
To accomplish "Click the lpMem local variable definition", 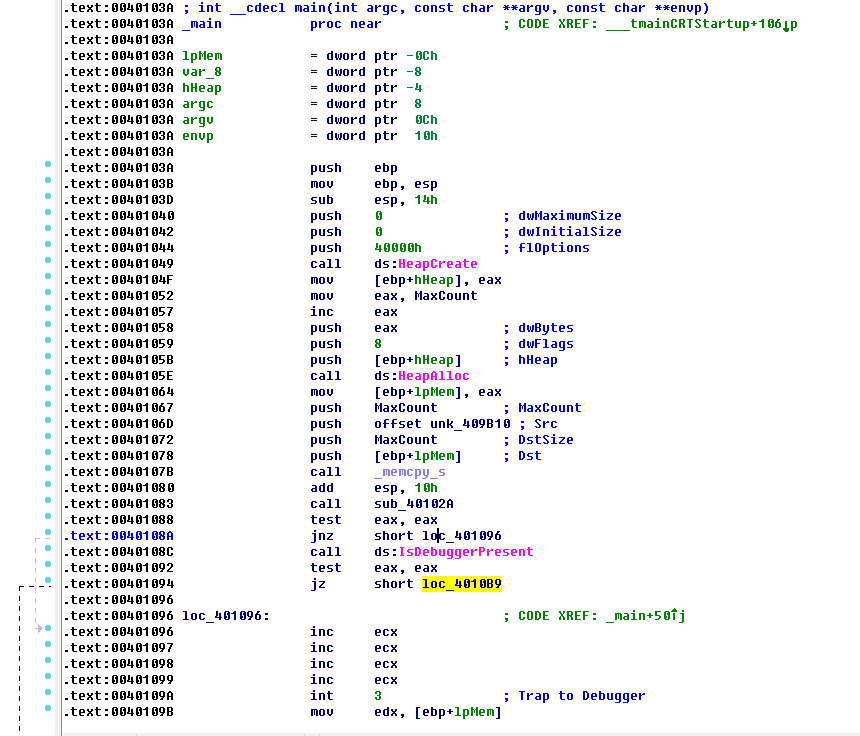I will coord(202,56).
